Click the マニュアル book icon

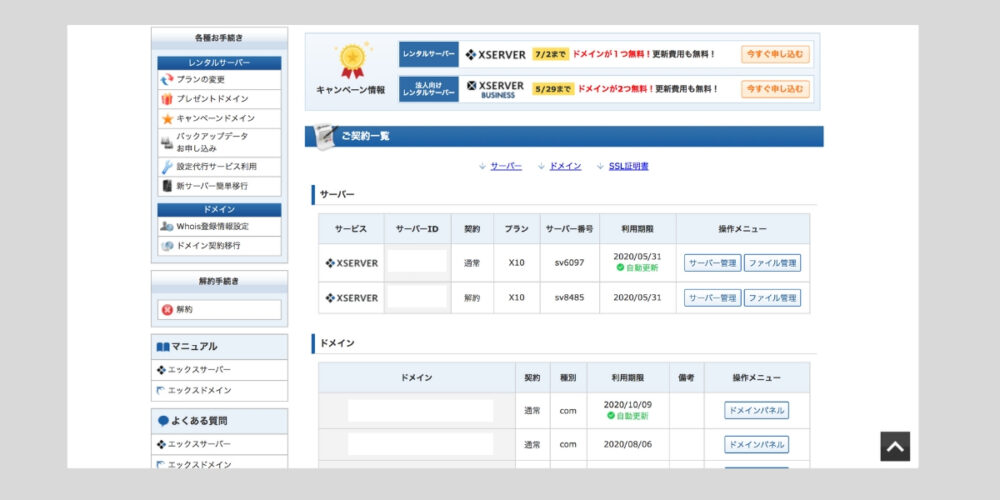click(163, 347)
